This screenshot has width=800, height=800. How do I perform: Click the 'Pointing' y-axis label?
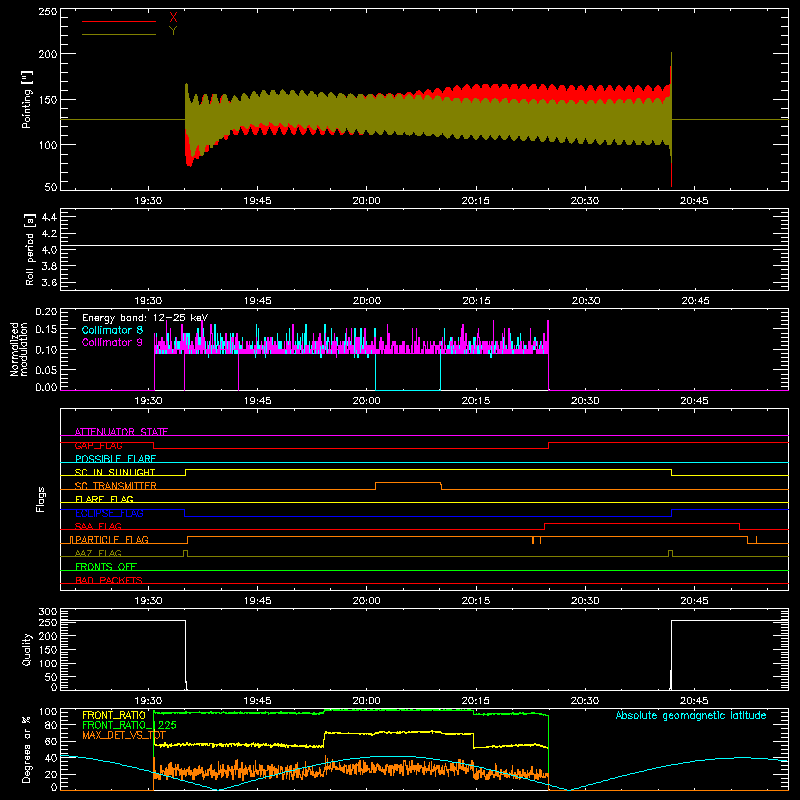(x=27, y=99)
